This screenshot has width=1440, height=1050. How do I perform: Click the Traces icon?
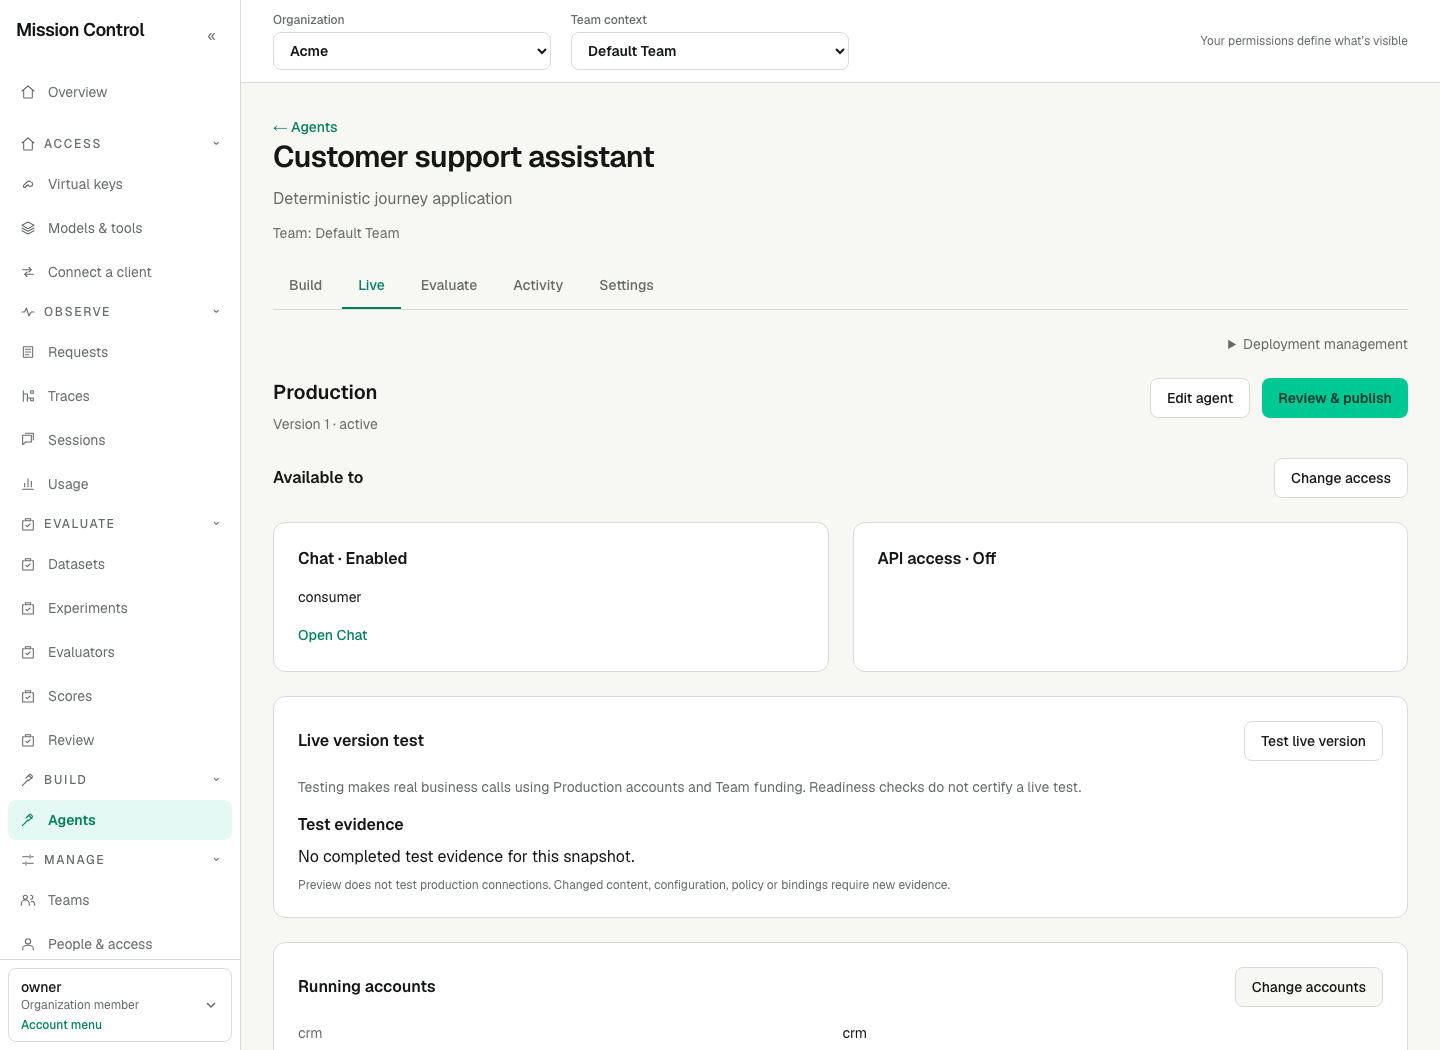click(28, 396)
